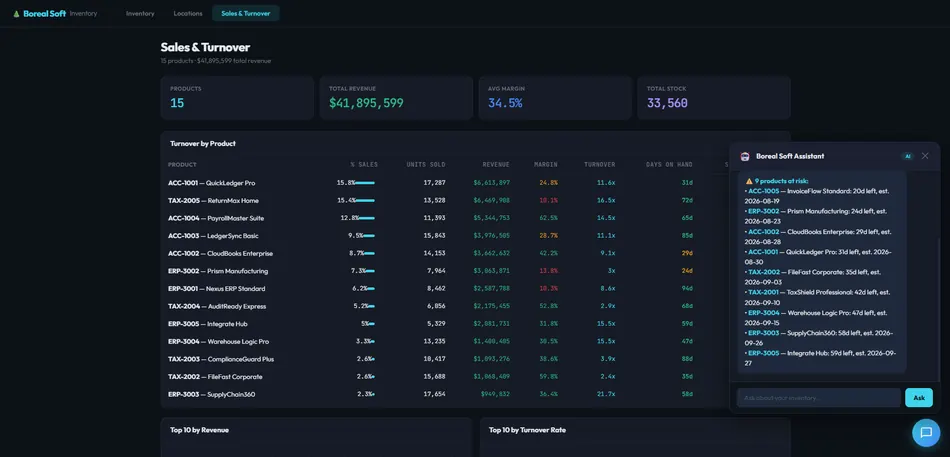
Task: Click the $949,832 revenue value
Action: coord(496,394)
